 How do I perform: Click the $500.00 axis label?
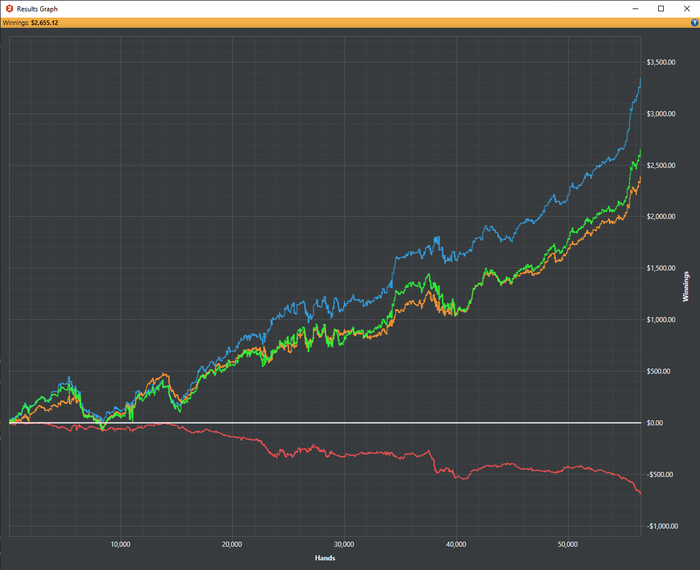(658, 371)
